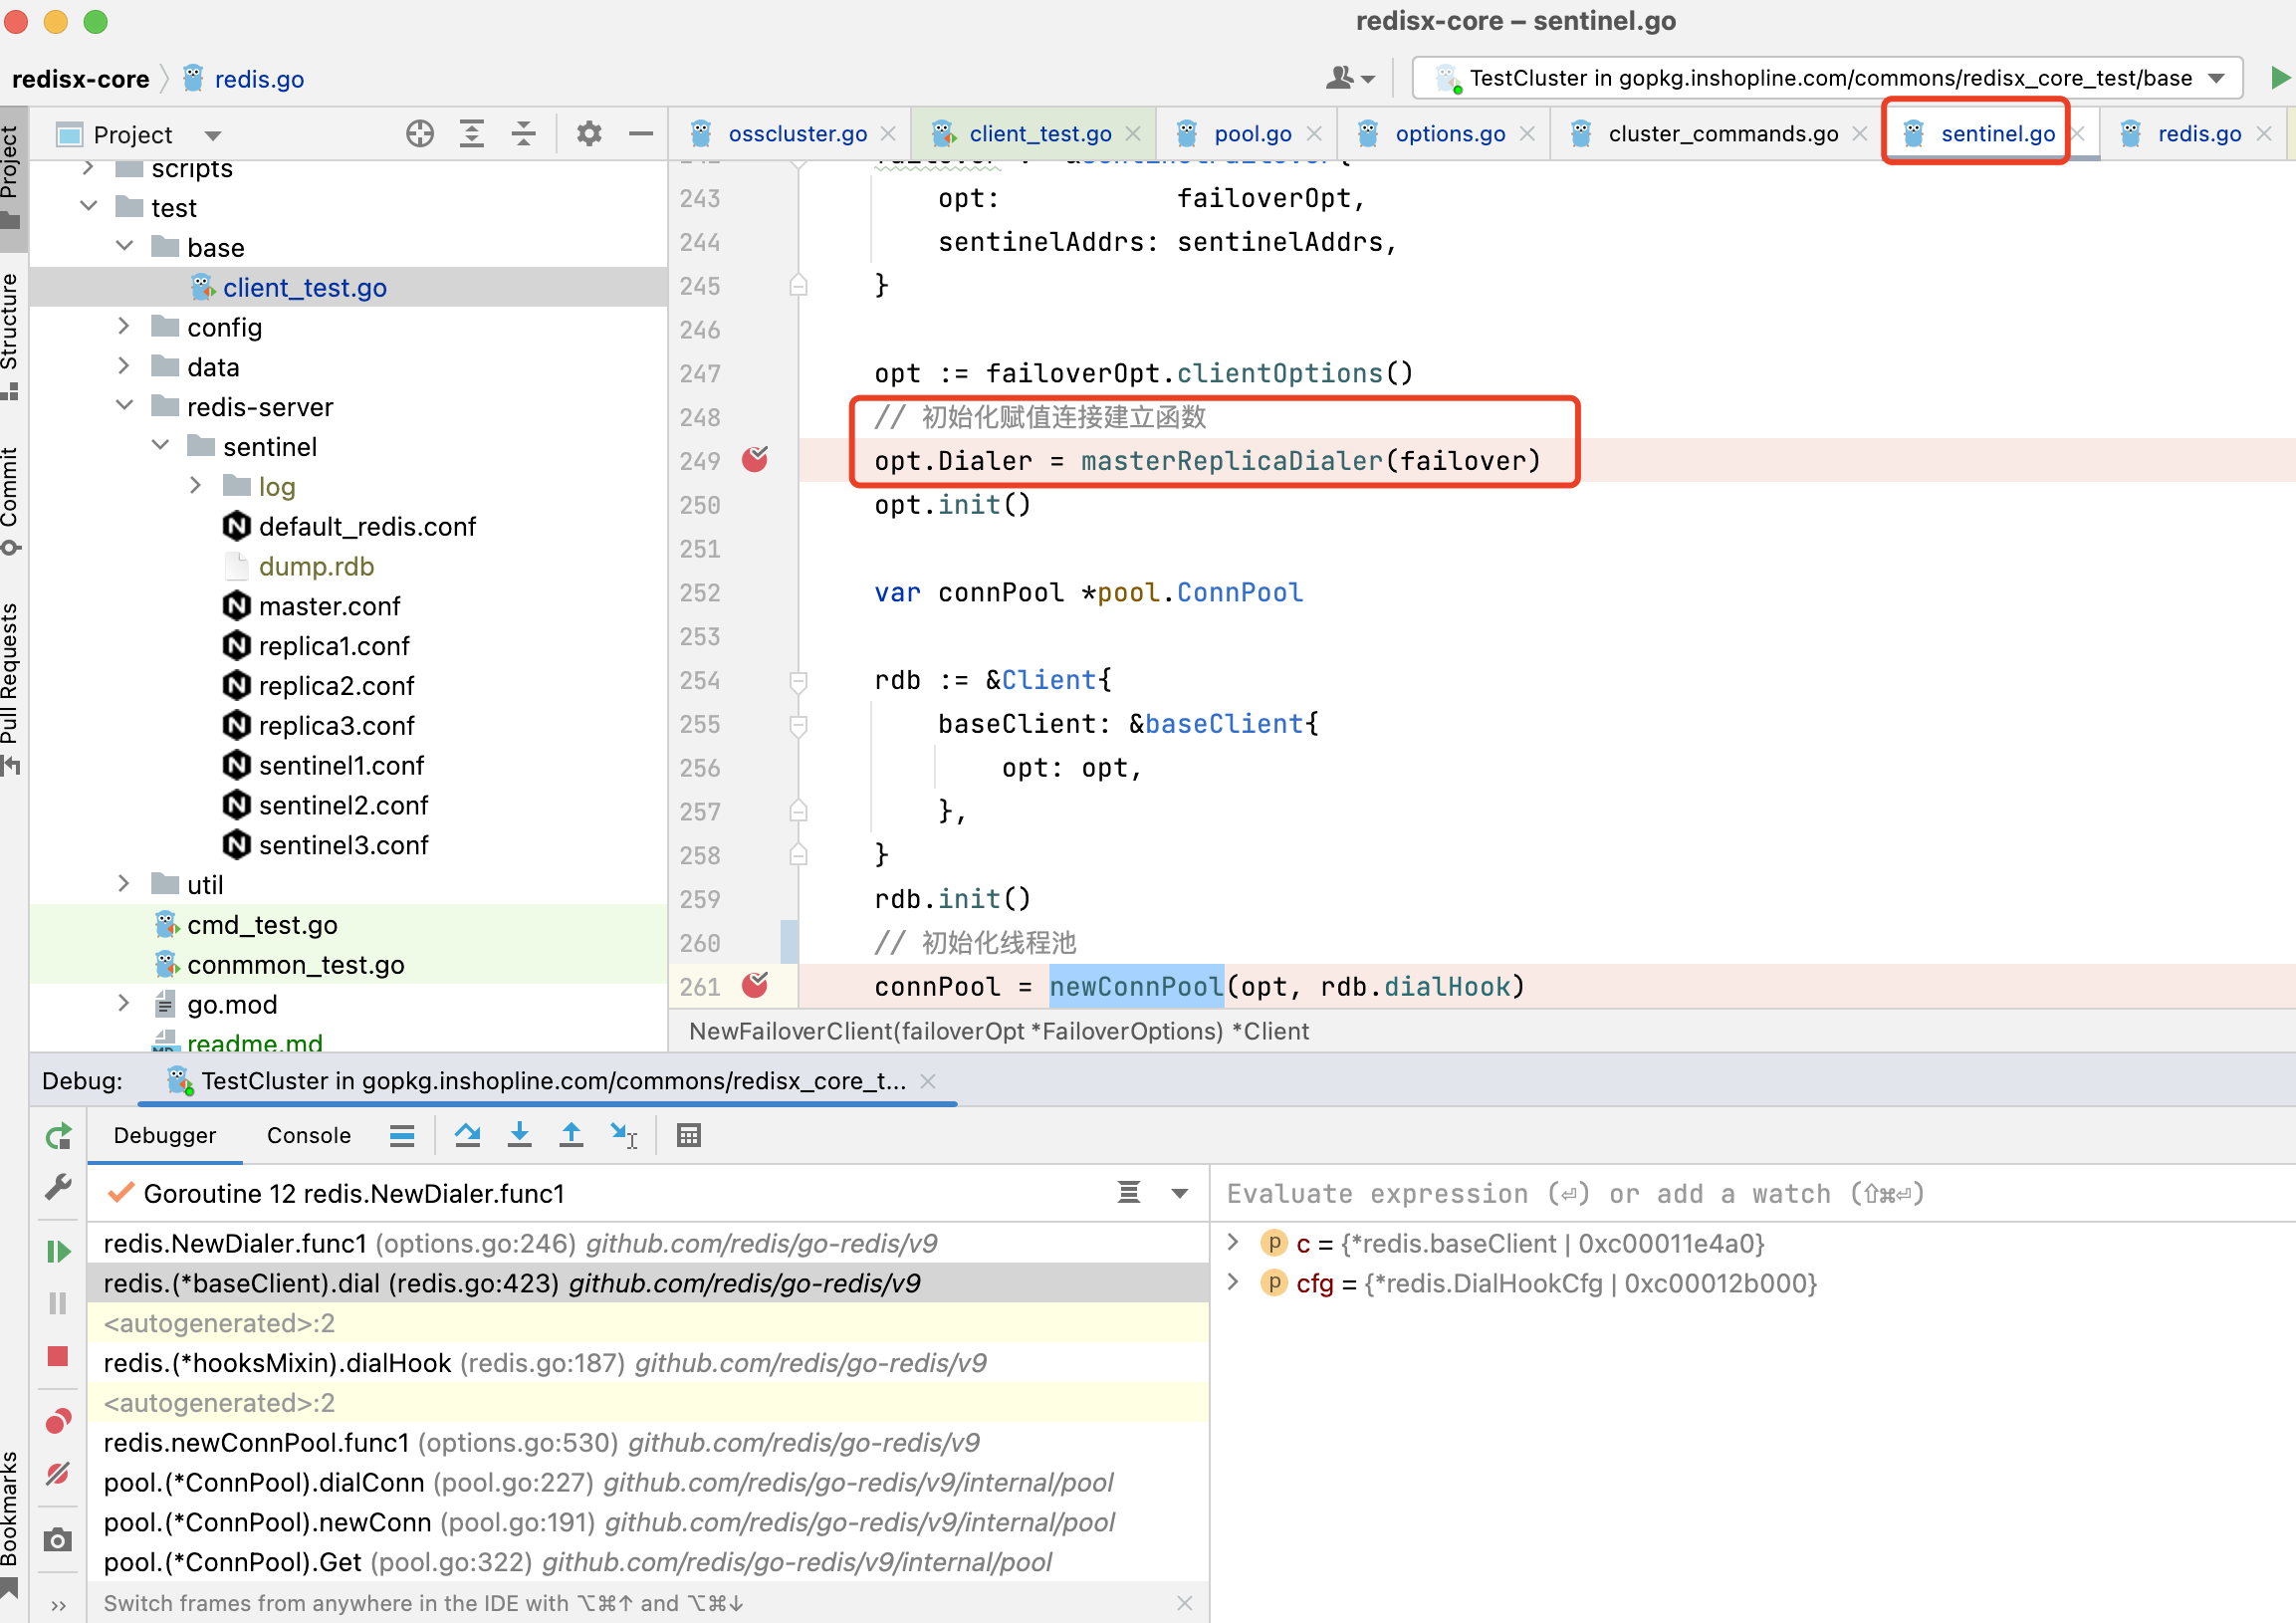The height and width of the screenshot is (1623, 2296).
Task: Click Show Execution Point icon
Action: click(402, 1135)
